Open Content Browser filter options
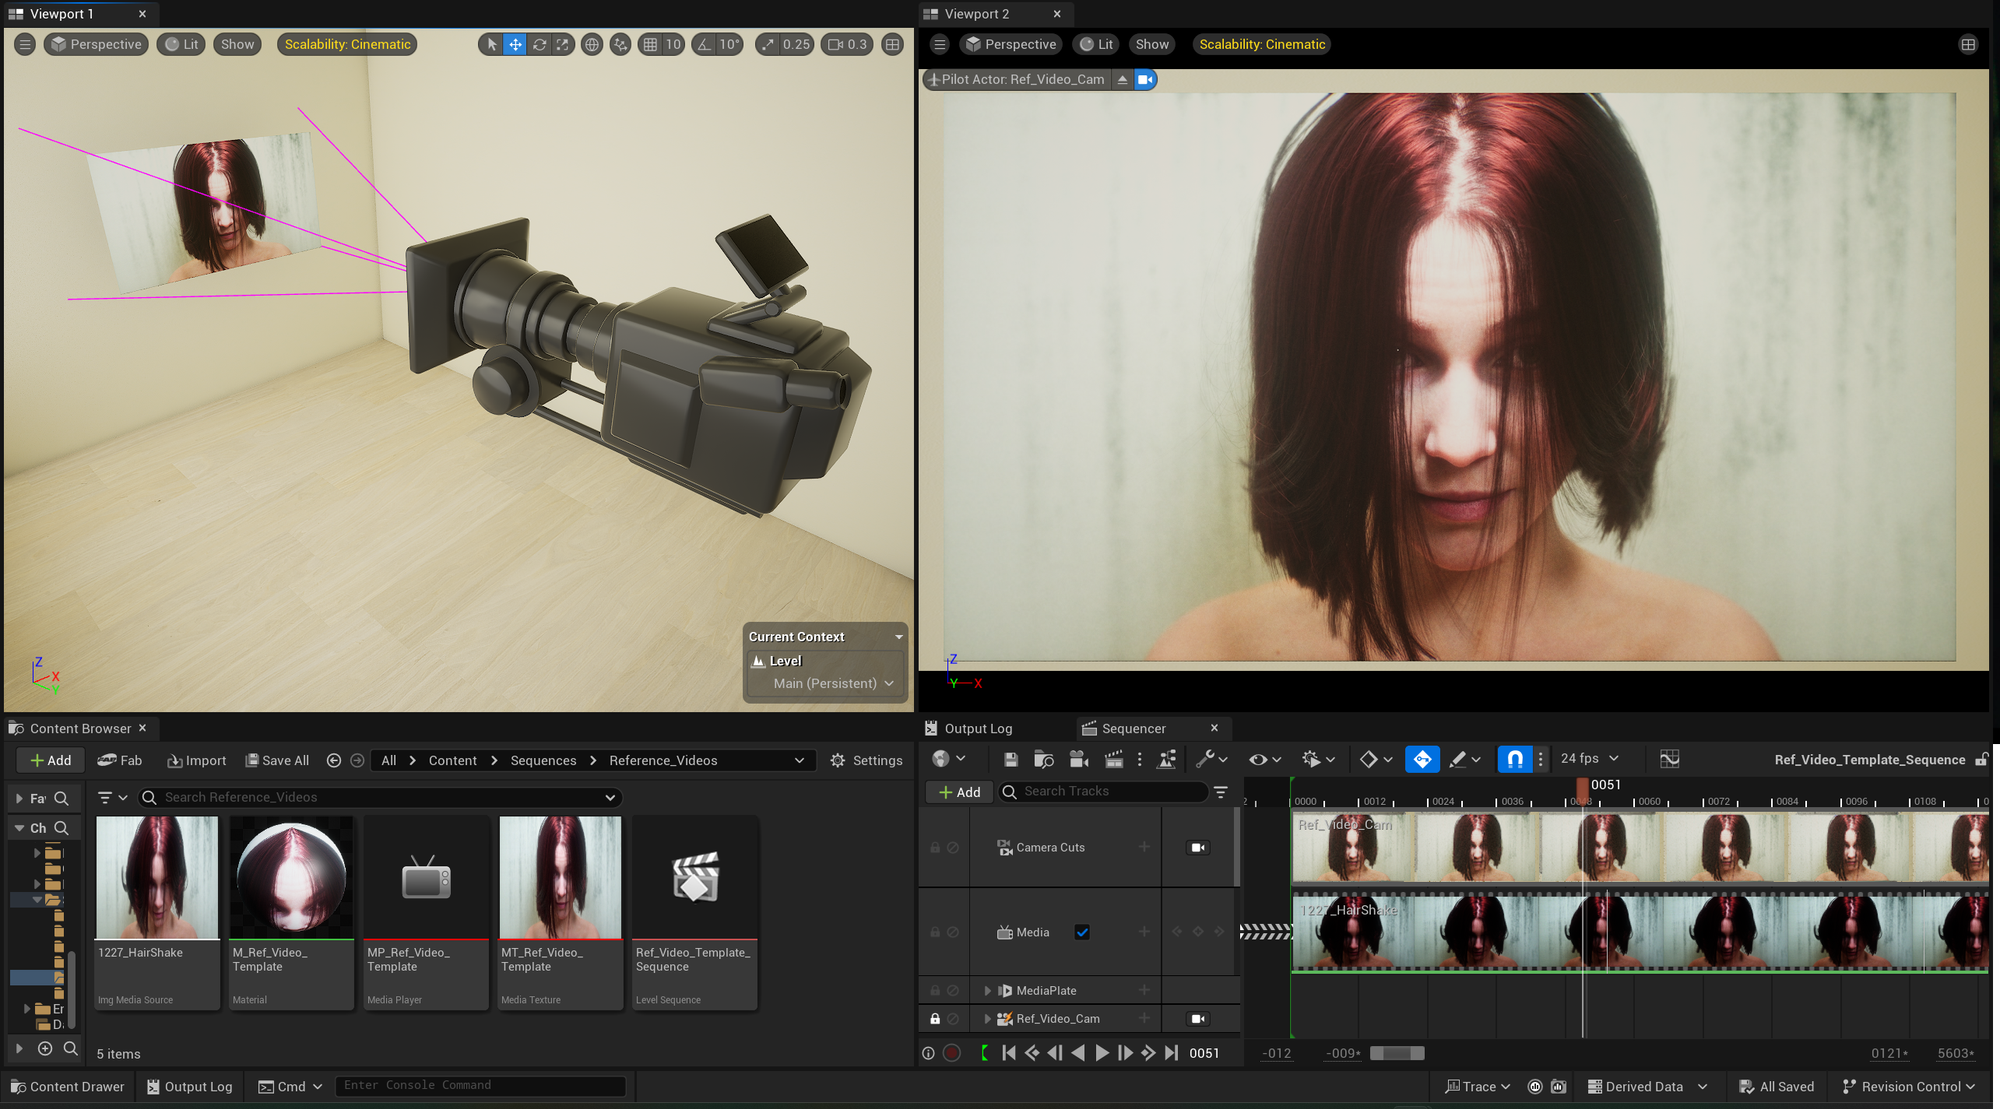 point(112,797)
